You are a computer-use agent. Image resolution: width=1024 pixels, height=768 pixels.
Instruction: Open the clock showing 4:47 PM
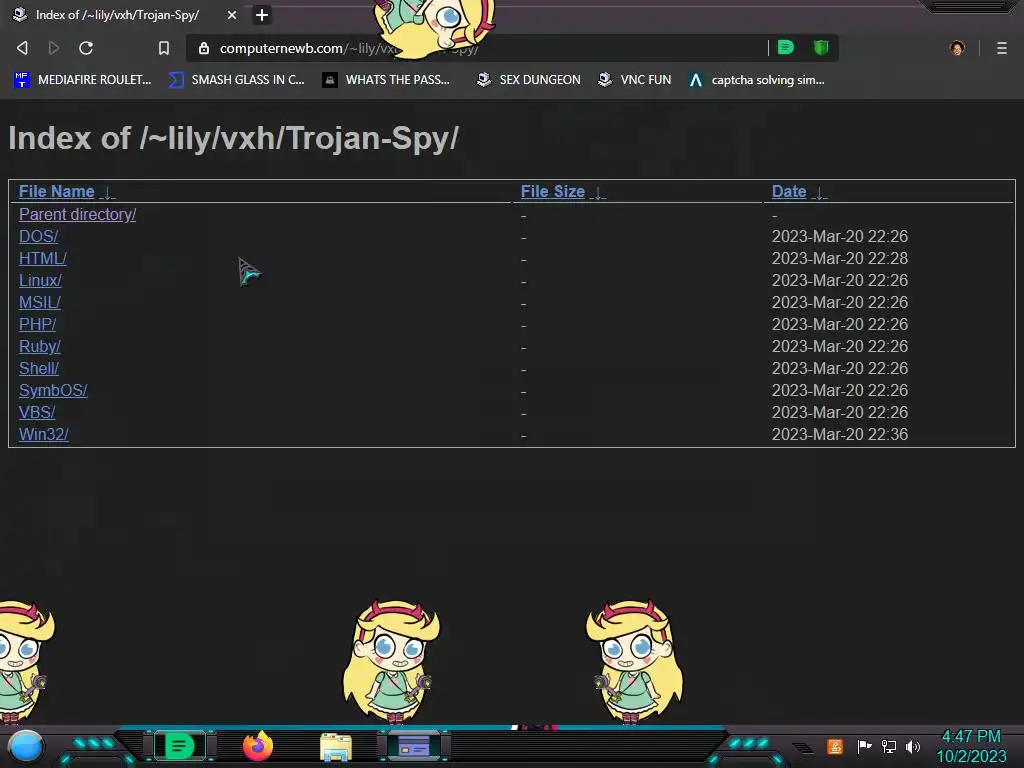[971, 746]
